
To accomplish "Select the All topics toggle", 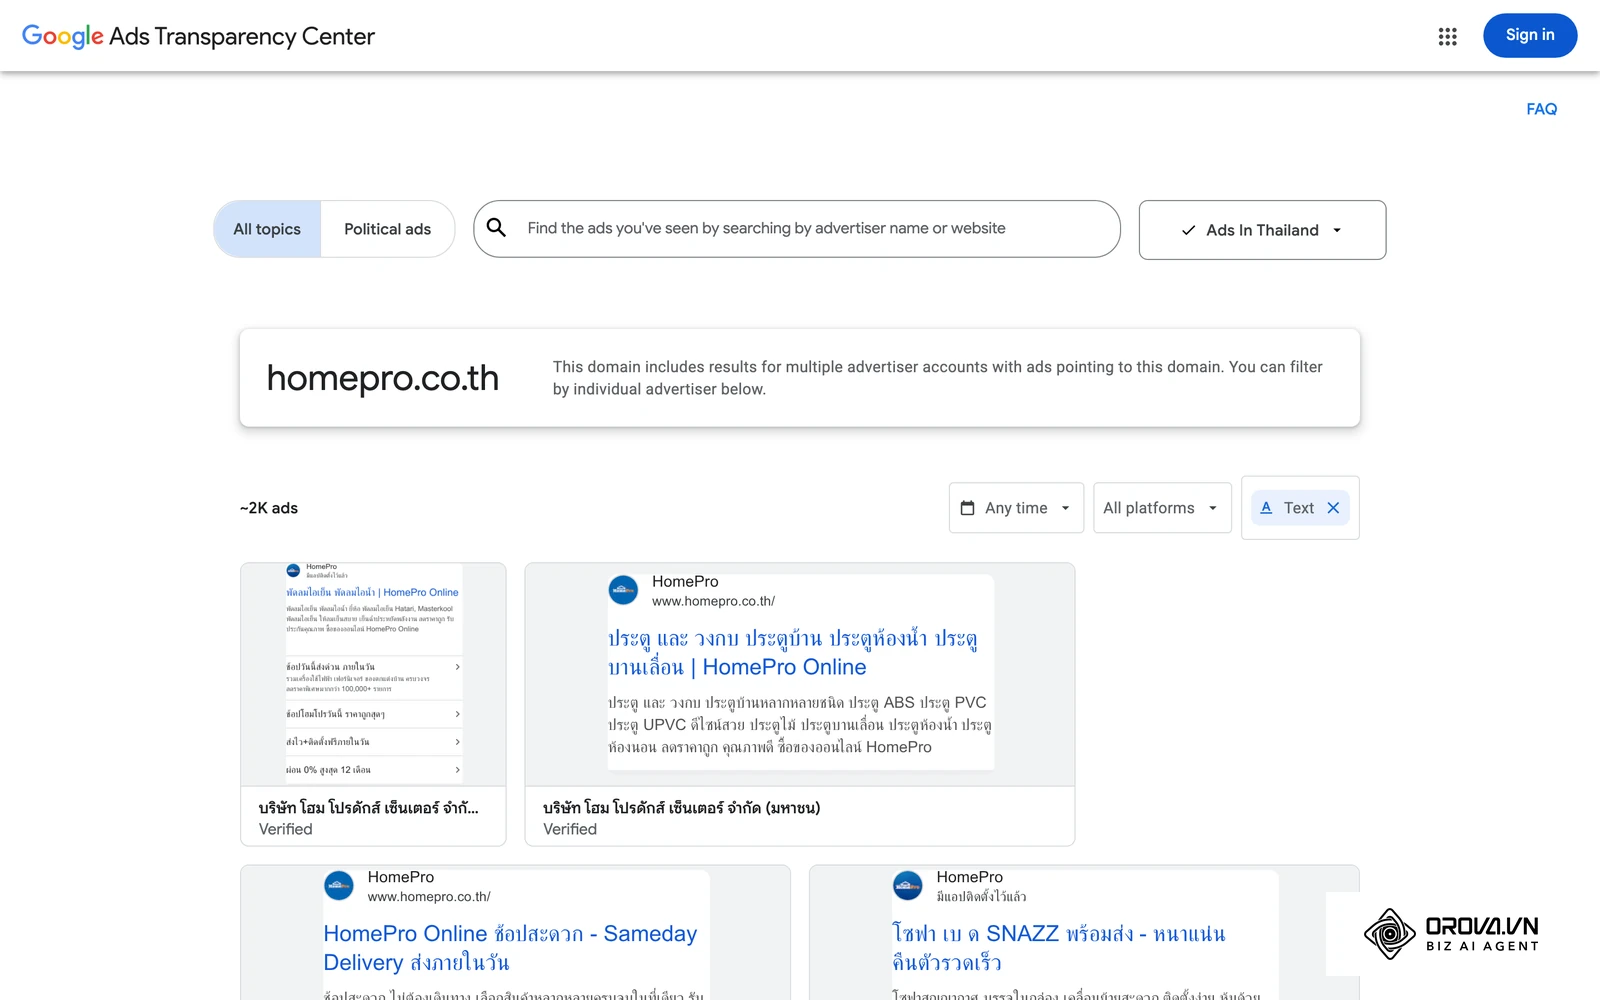I will coord(267,229).
